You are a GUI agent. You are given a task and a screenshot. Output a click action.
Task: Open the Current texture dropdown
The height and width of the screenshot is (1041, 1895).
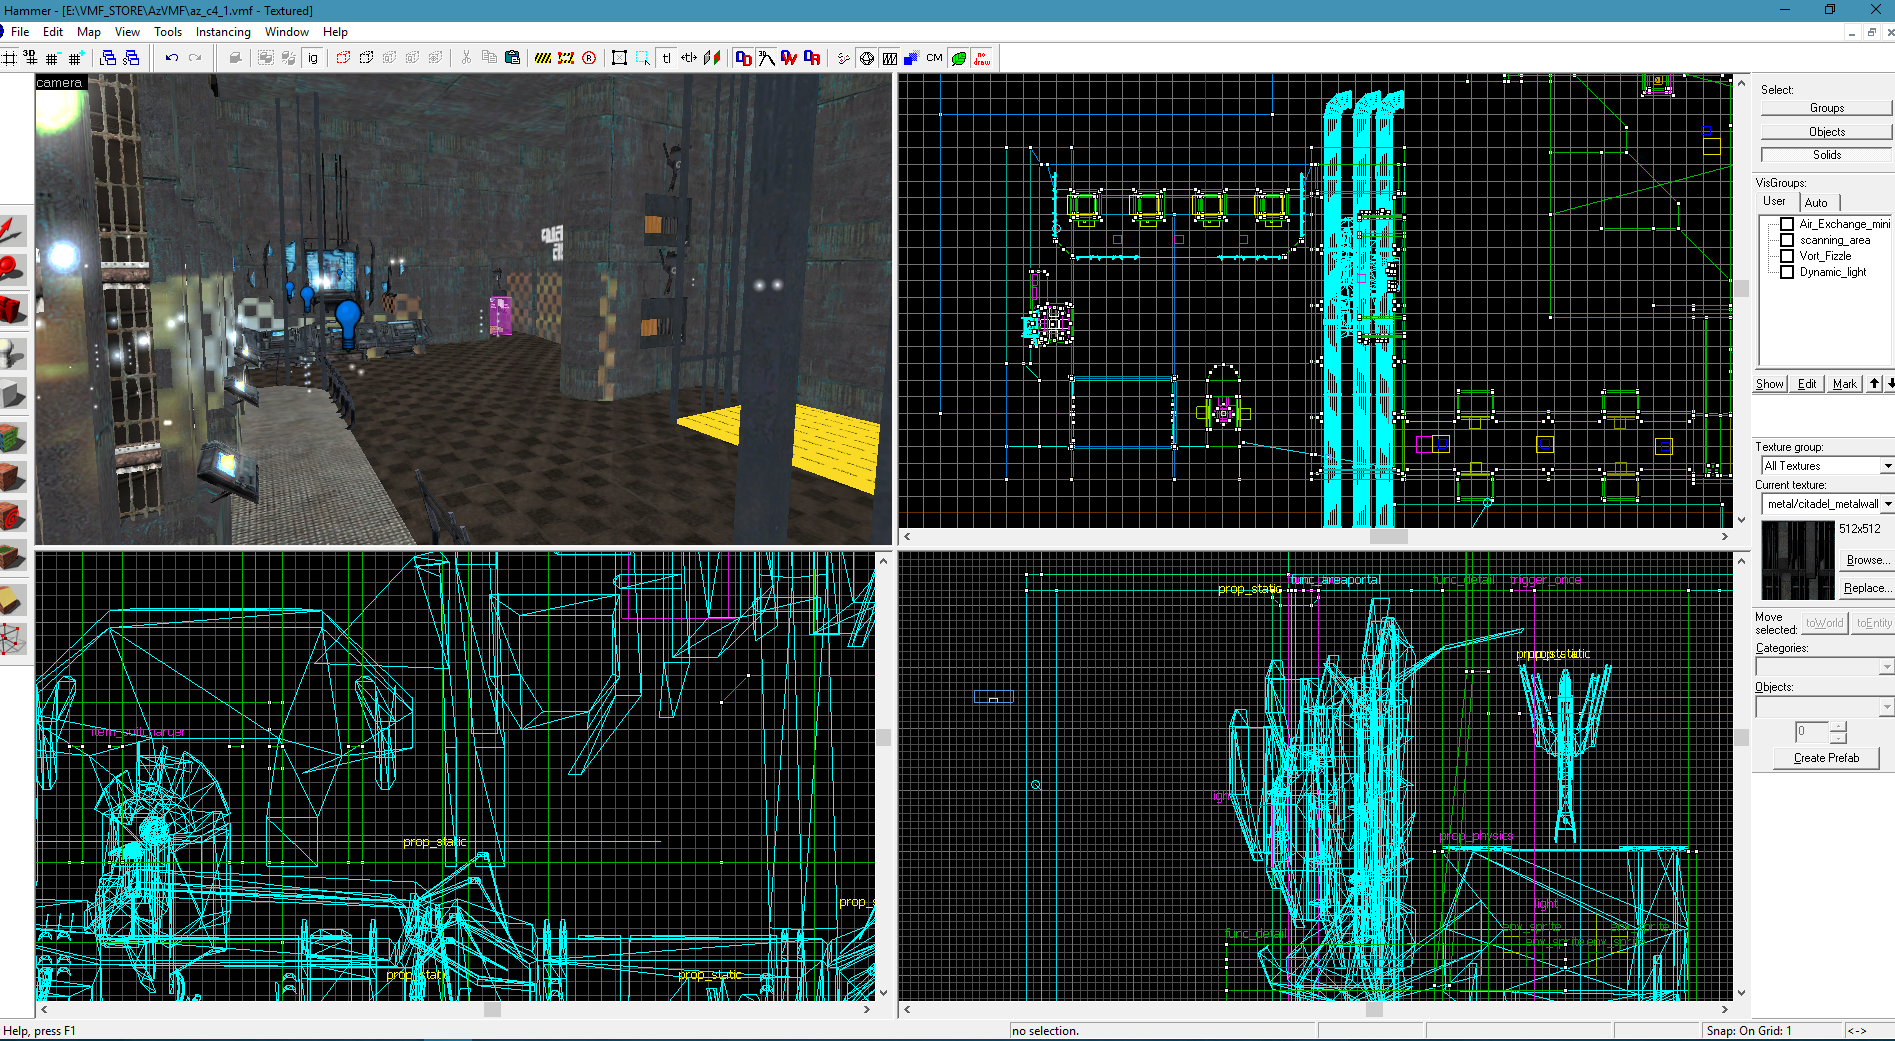pyautogui.click(x=1886, y=504)
